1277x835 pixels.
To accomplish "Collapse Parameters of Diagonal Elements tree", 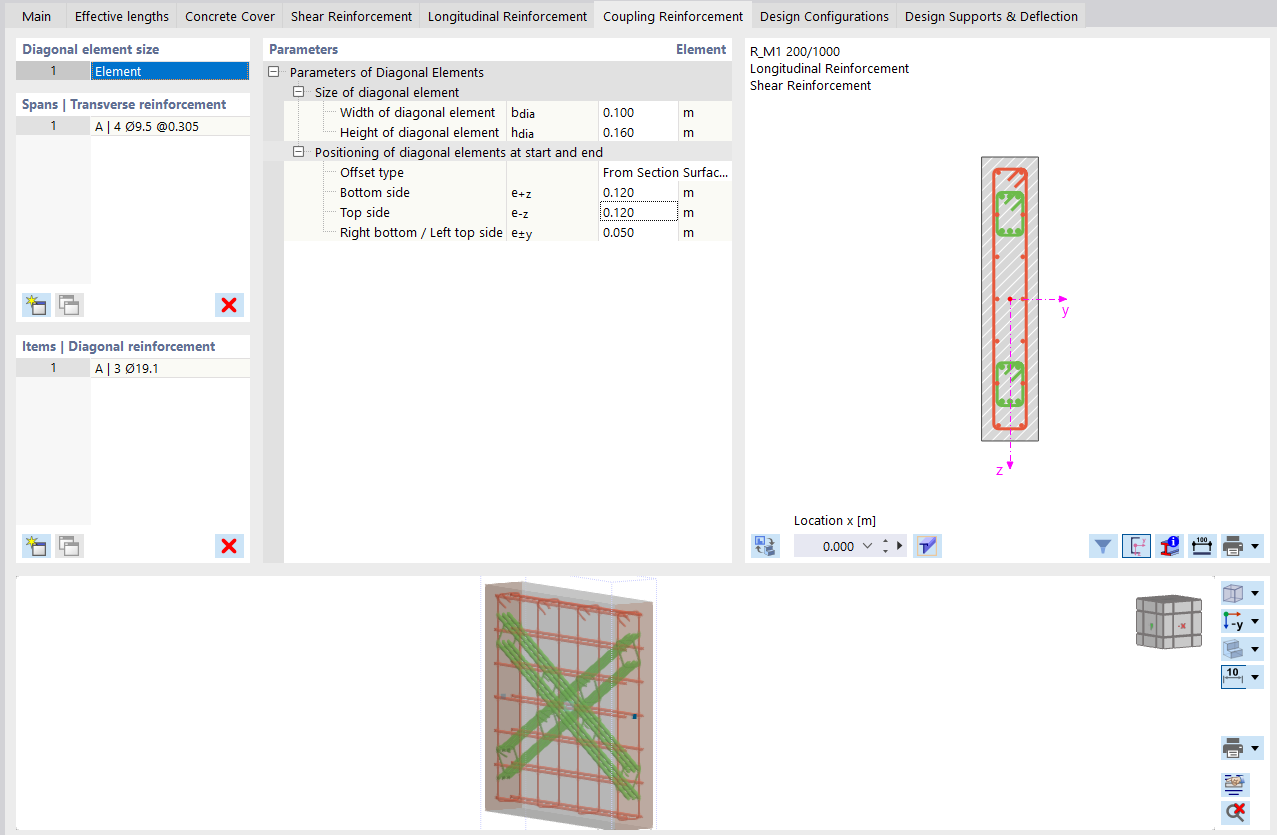I will point(273,72).
